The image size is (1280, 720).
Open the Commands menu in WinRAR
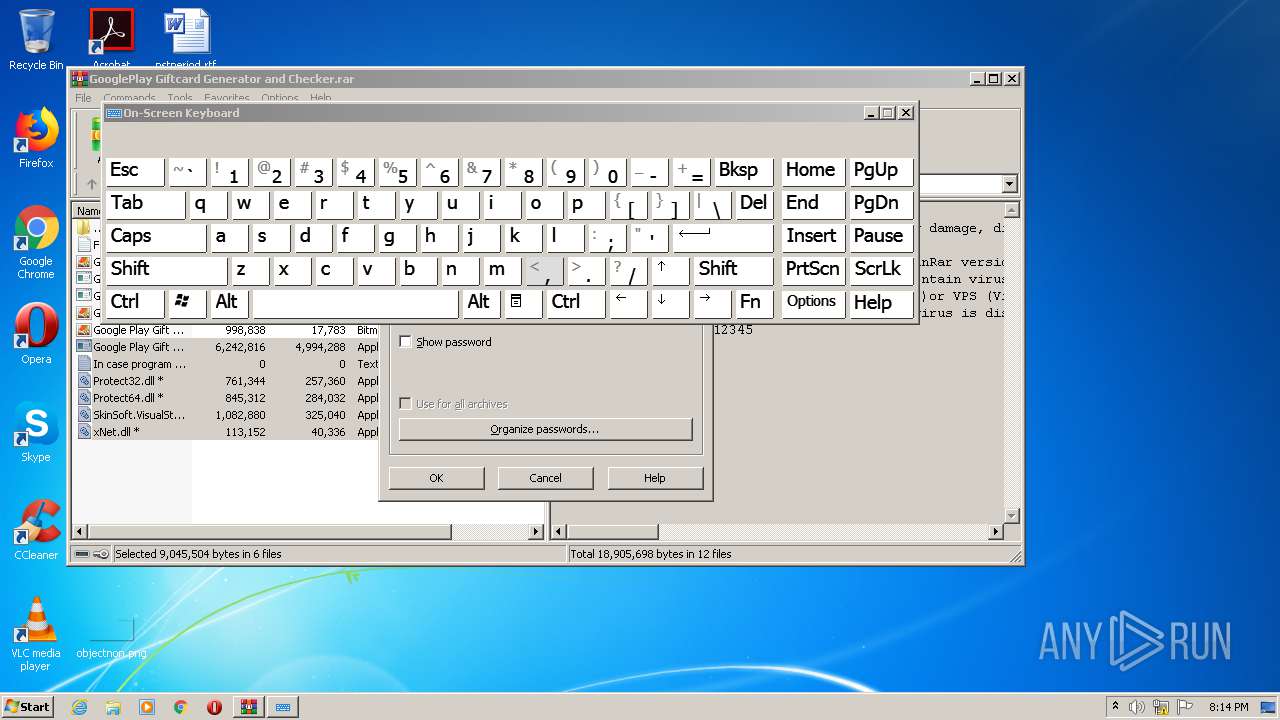pyautogui.click(x=129, y=98)
